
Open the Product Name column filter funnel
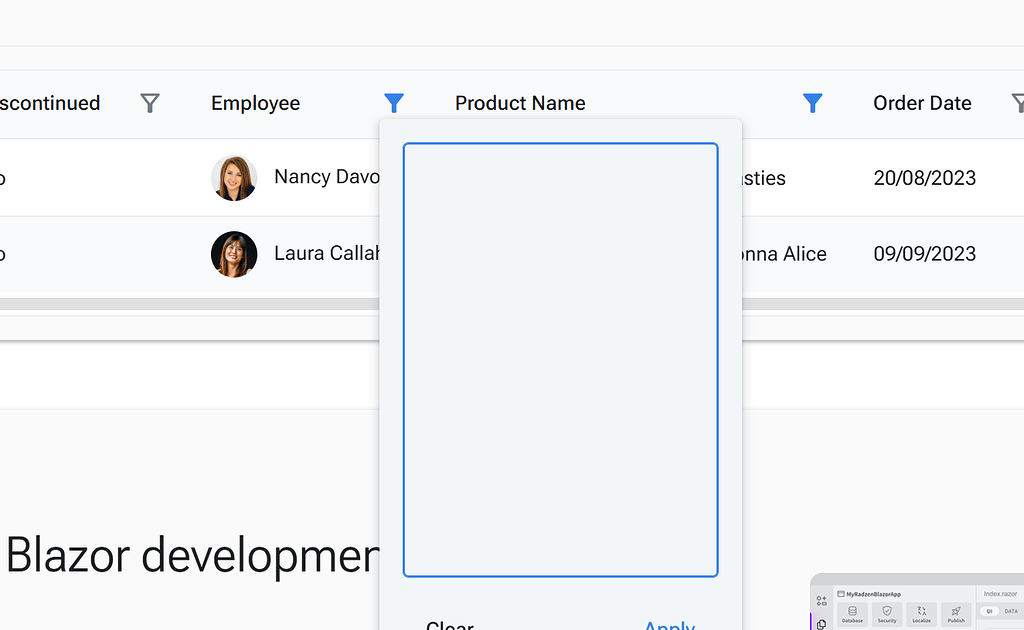813,103
